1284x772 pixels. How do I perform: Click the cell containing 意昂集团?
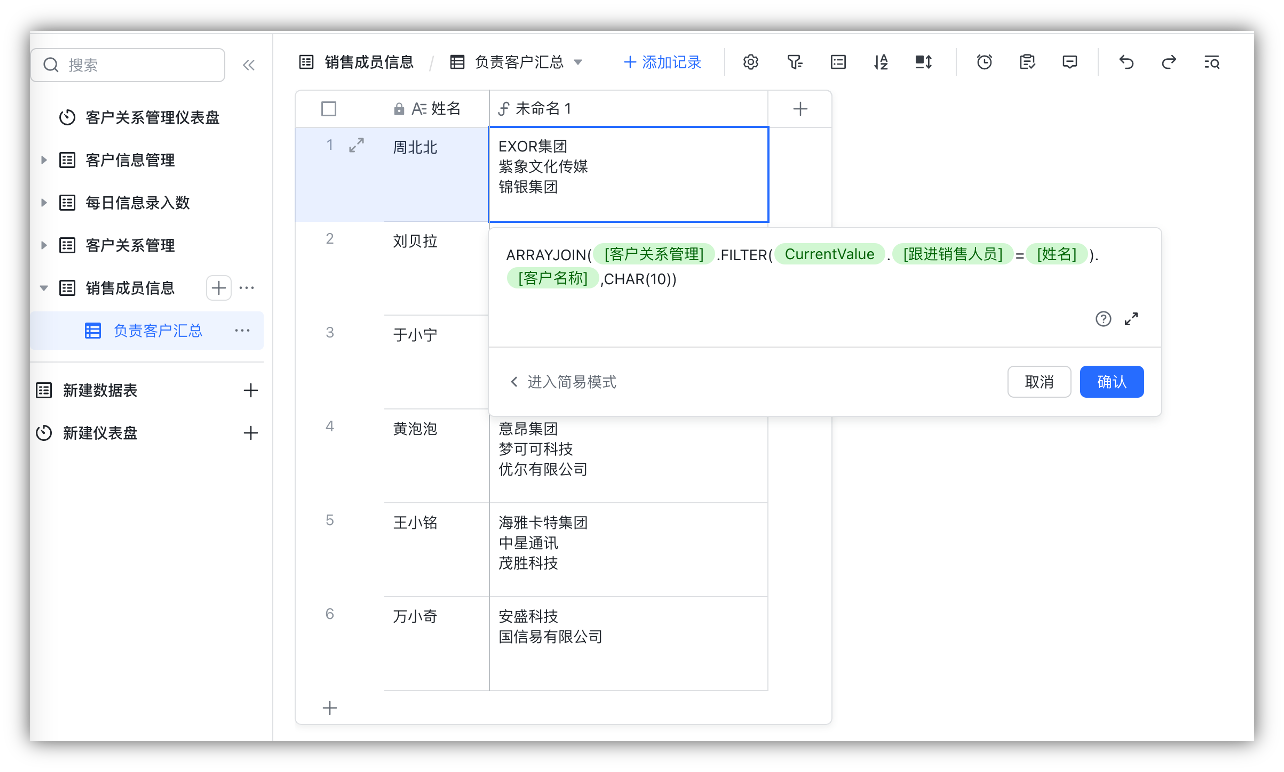[628, 460]
